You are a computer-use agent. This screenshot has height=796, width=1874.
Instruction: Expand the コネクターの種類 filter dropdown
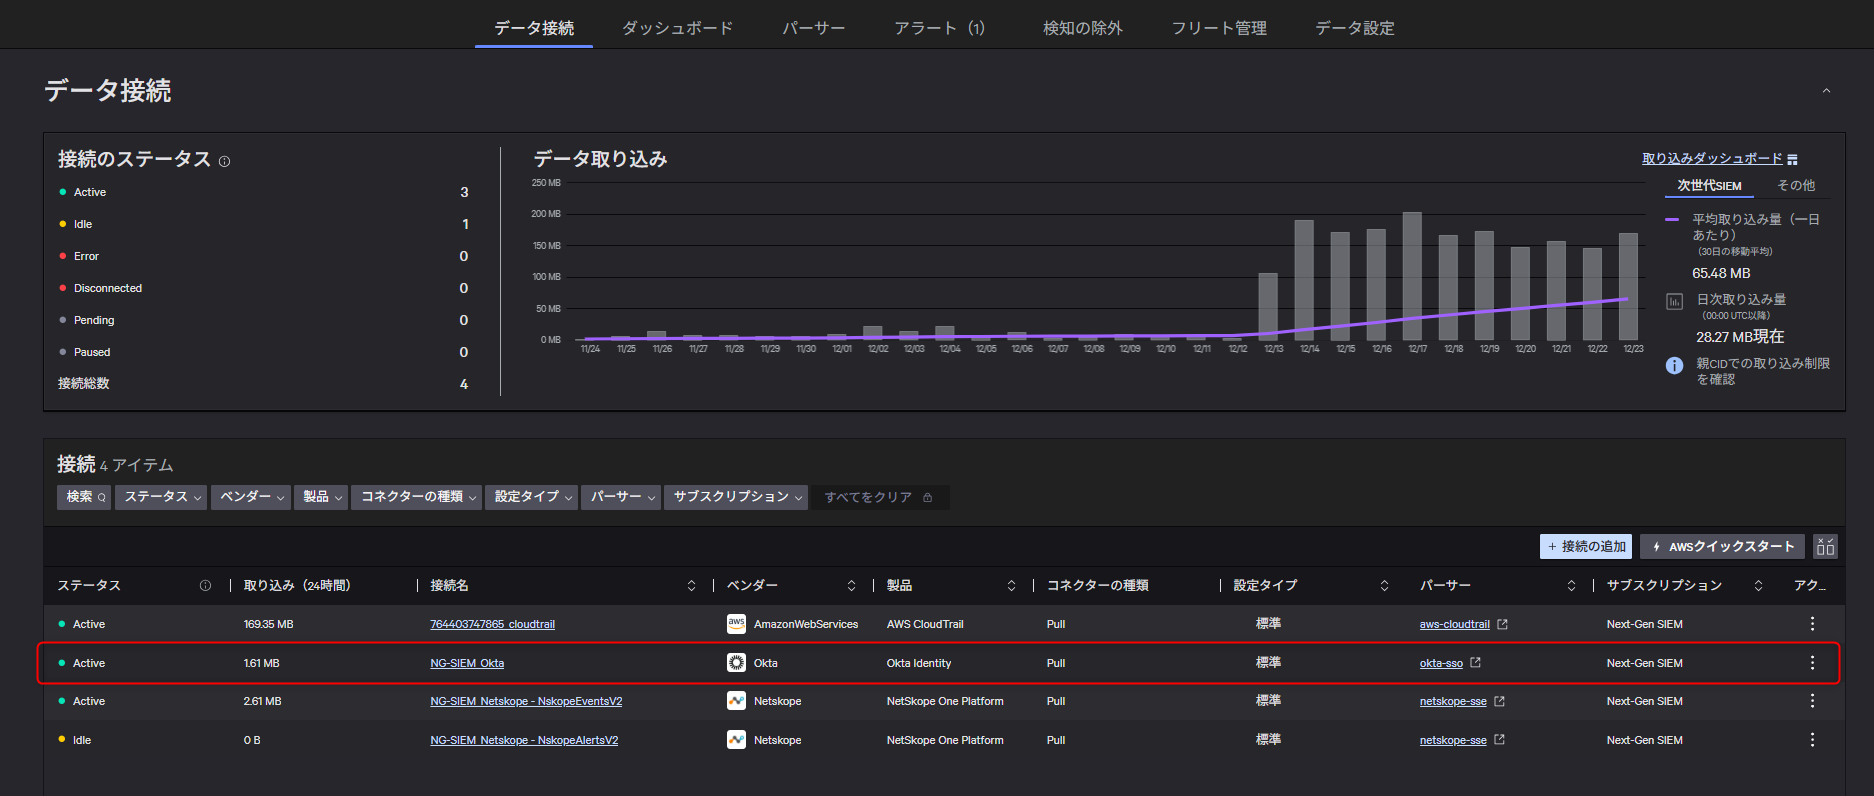pyautogui.click(x=417, y=497)
